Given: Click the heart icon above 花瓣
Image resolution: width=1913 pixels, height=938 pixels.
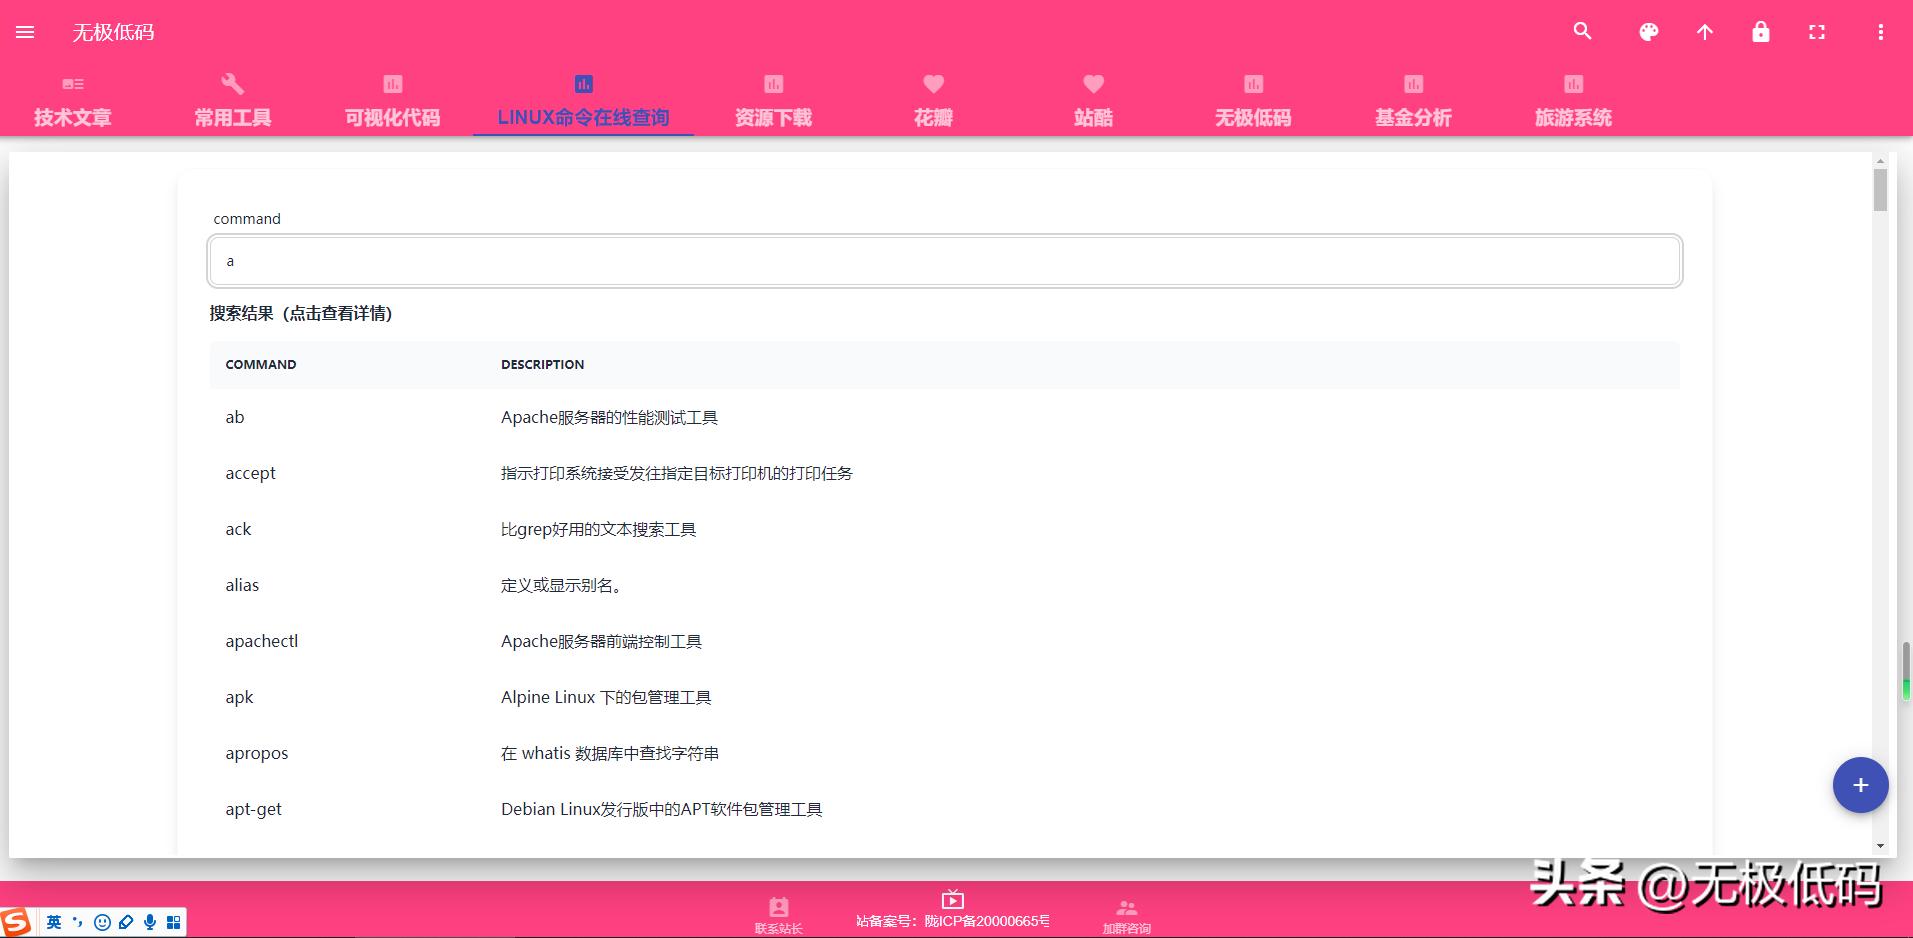Looking at the screenshot, I should 933,84.
